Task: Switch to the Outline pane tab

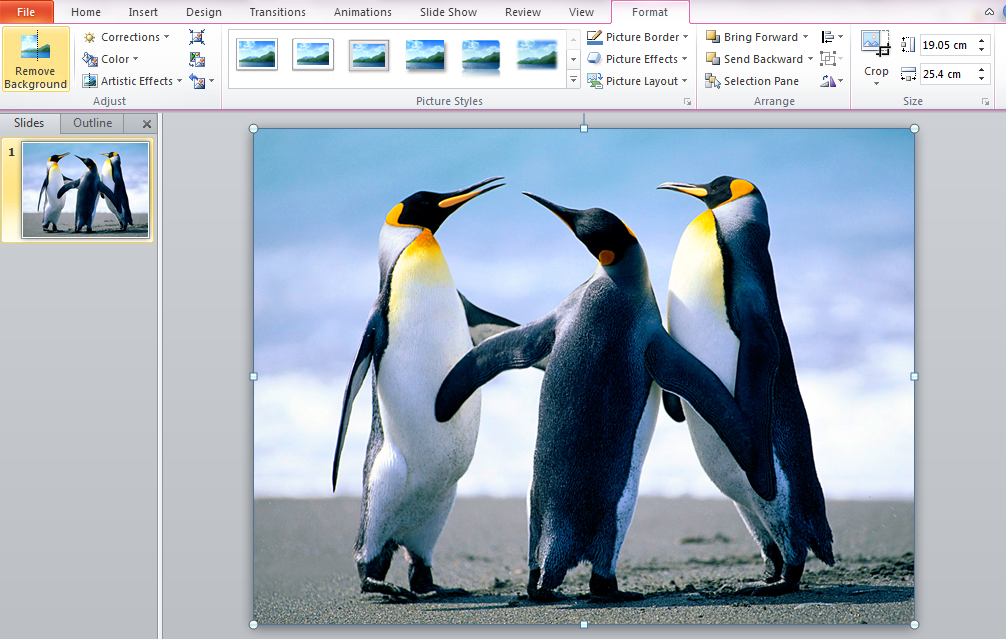Action: click(92, 123)
